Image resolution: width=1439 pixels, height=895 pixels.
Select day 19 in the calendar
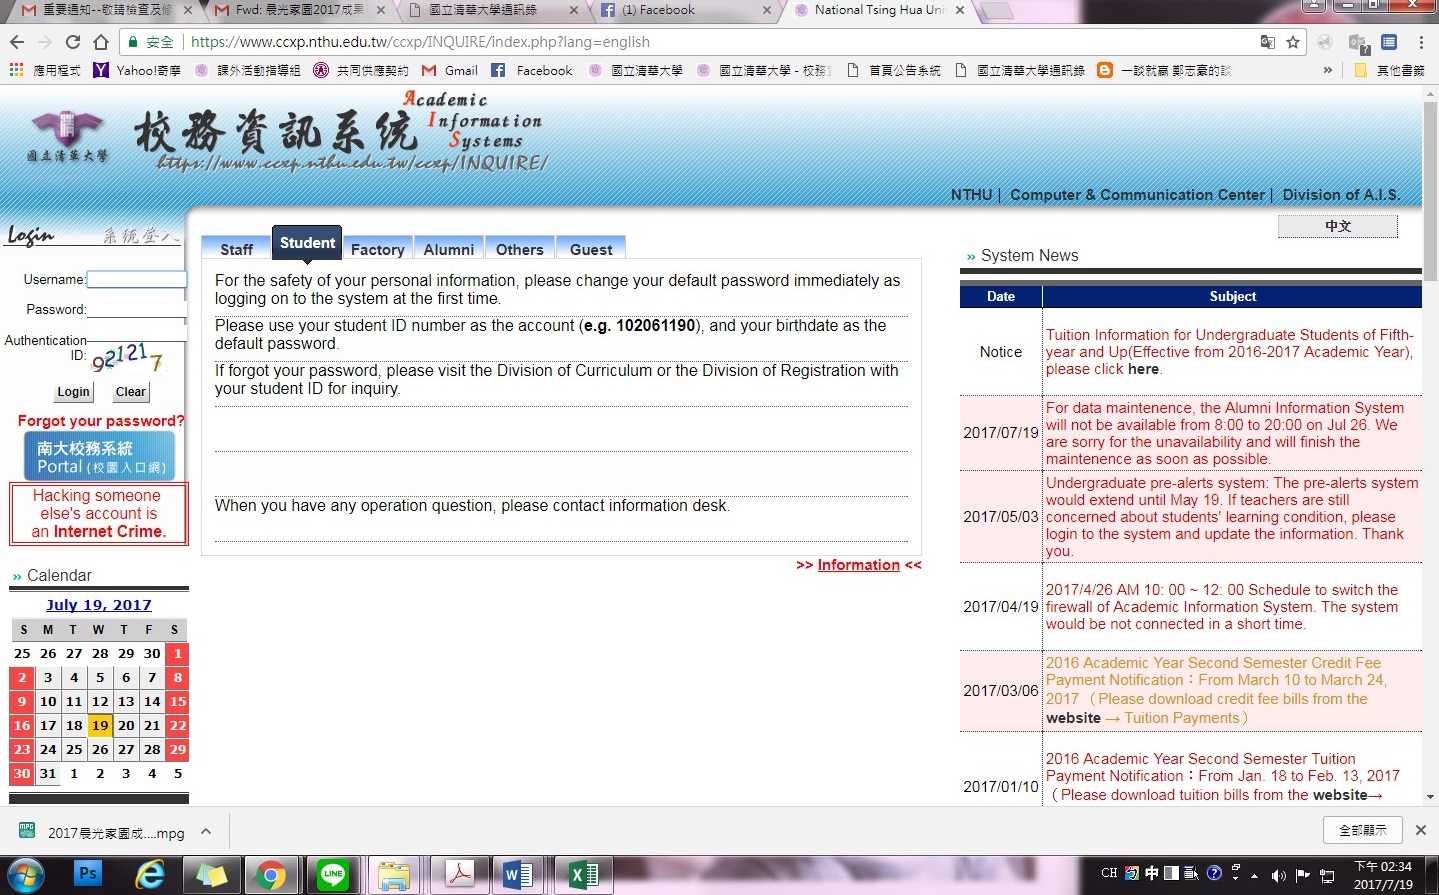click(x=100, y=725)
